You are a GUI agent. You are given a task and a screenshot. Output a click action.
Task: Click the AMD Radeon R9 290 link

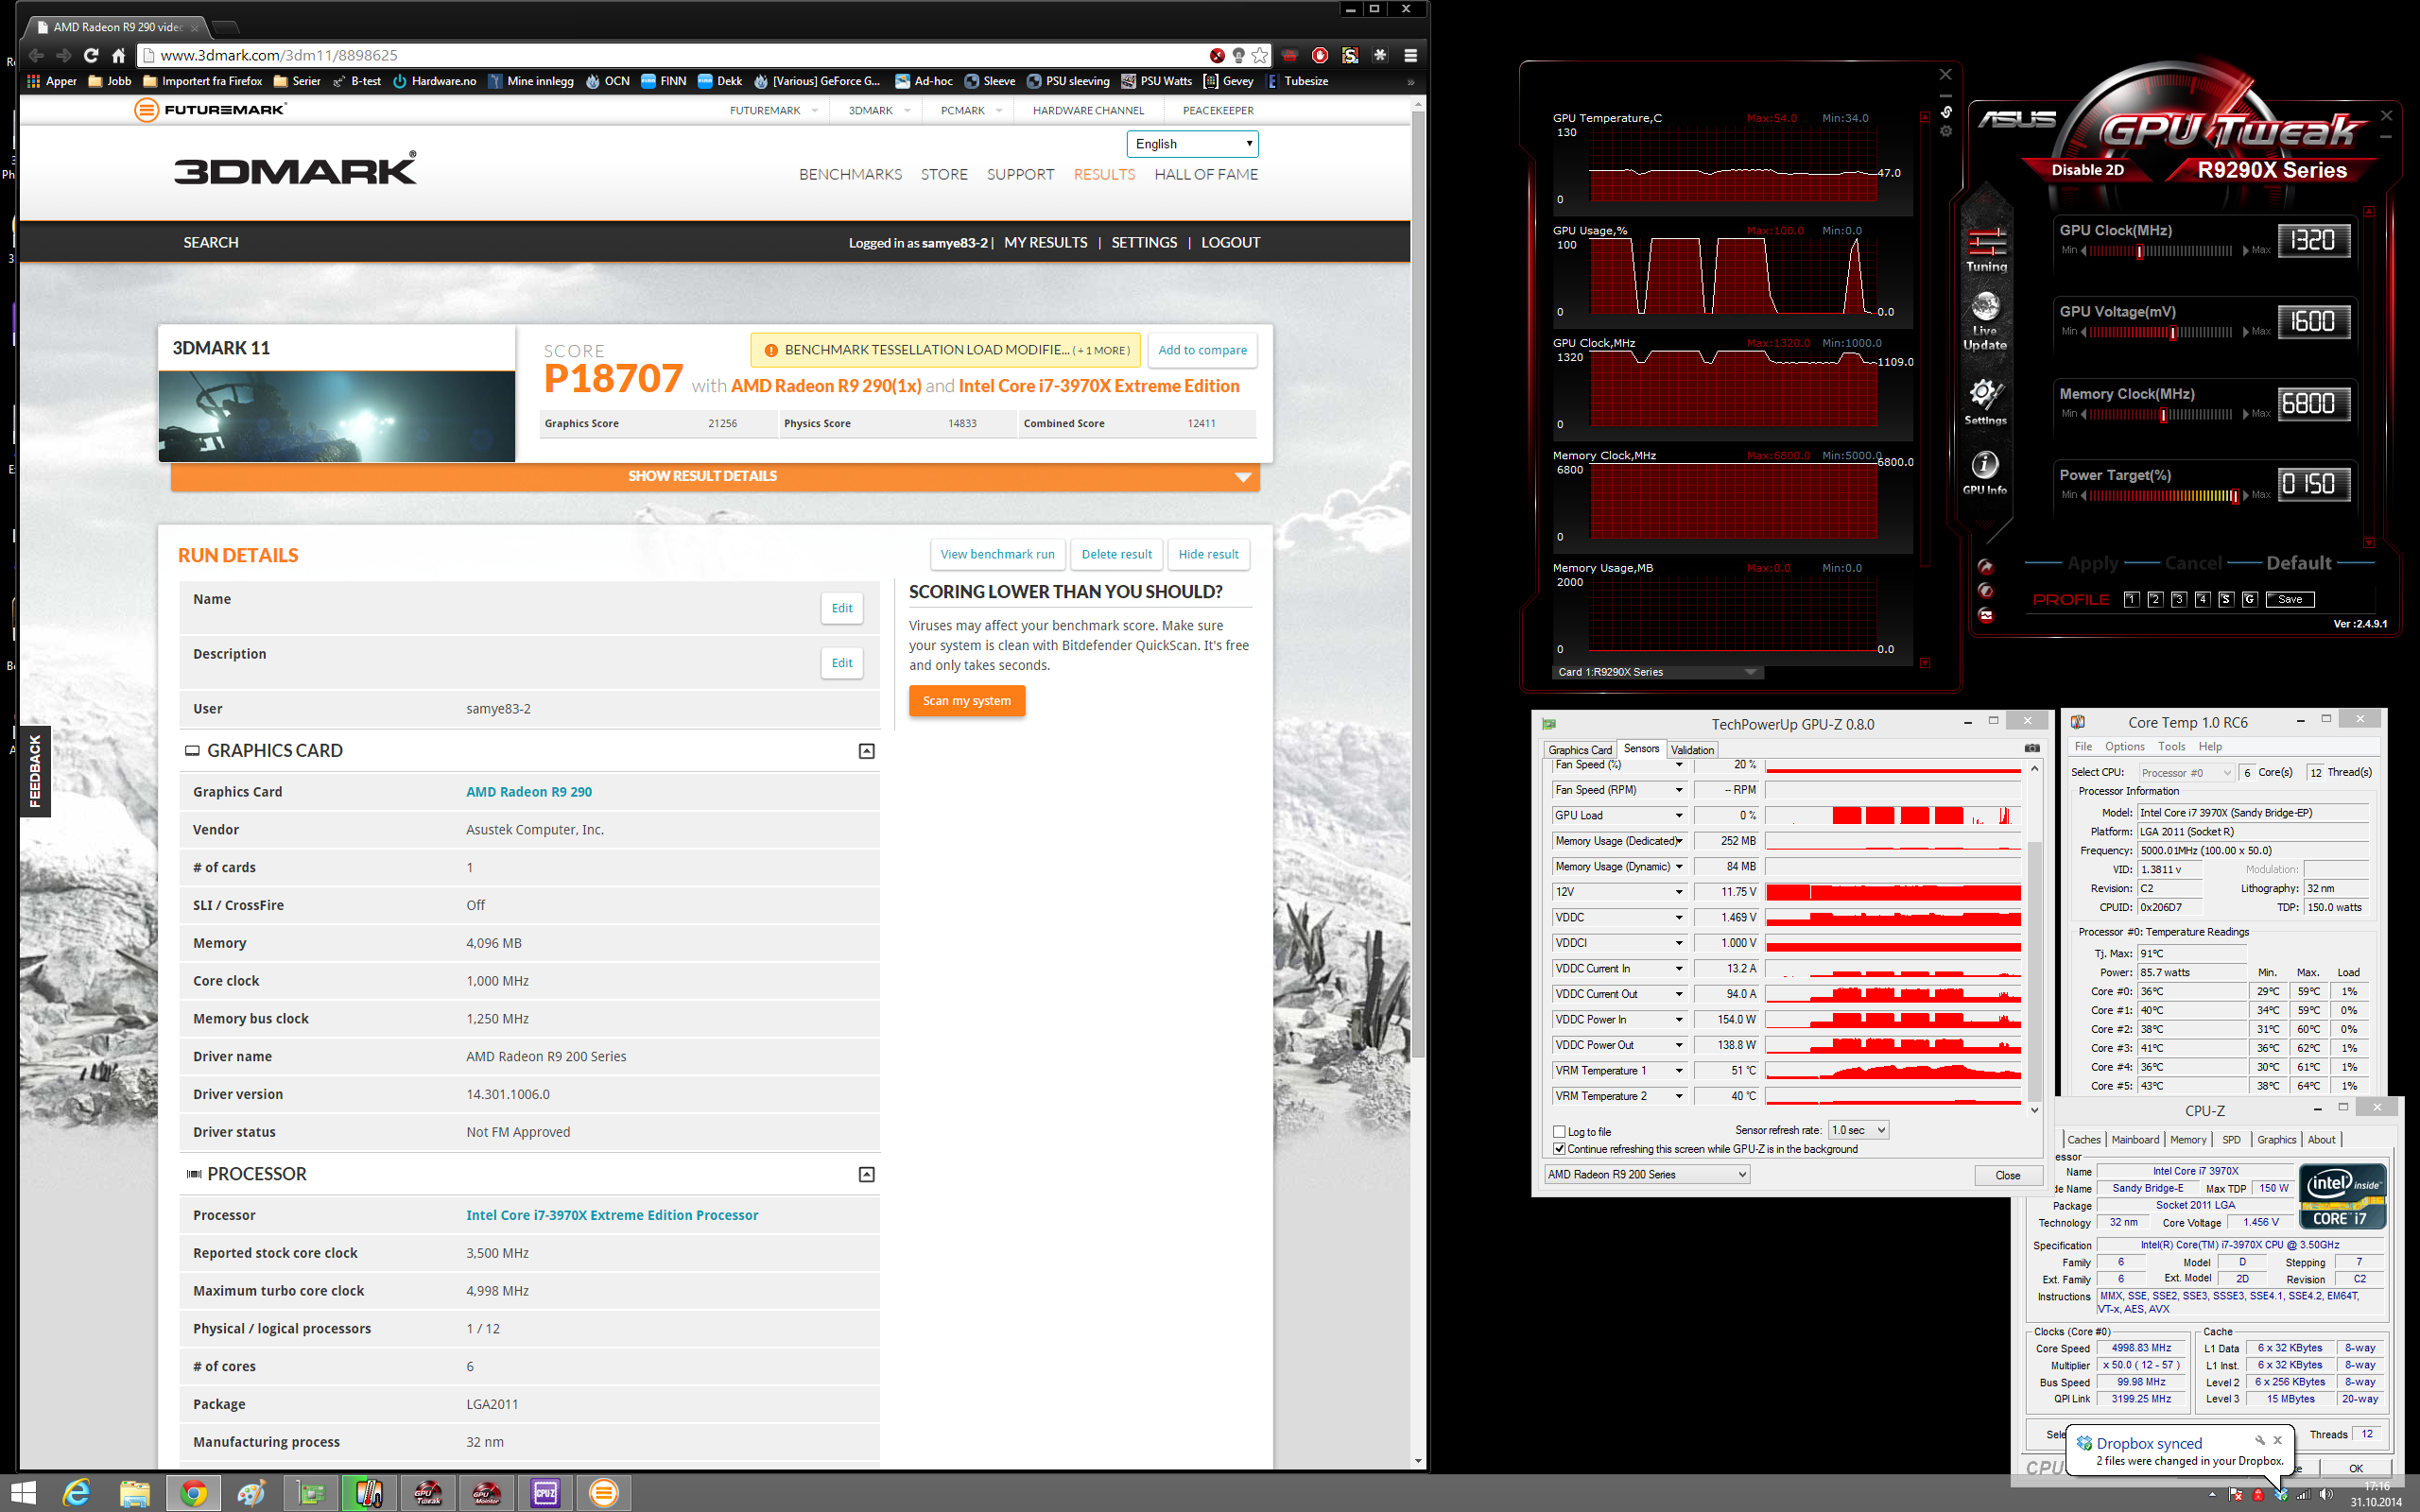pos(529,791)
